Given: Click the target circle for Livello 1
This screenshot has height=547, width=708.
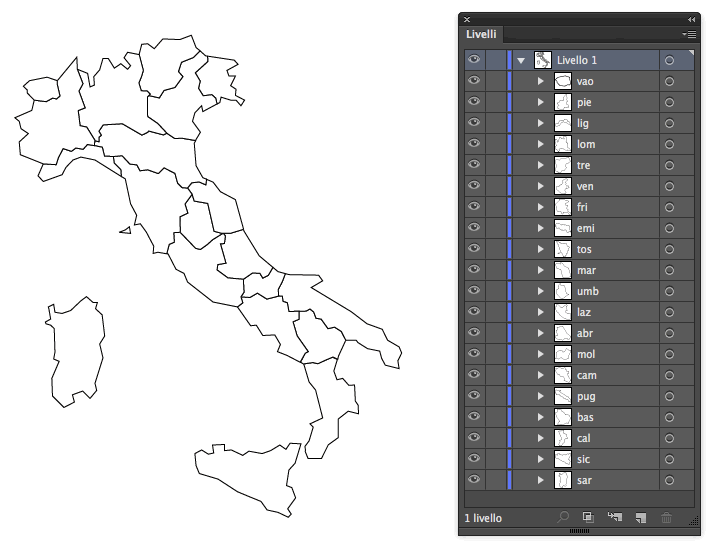Looking at the screenshot, I should [x=669, y=60].
